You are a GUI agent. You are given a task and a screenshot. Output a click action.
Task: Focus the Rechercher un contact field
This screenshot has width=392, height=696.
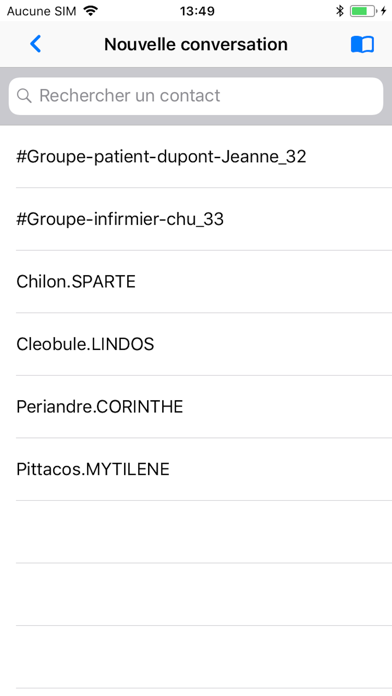196,96
